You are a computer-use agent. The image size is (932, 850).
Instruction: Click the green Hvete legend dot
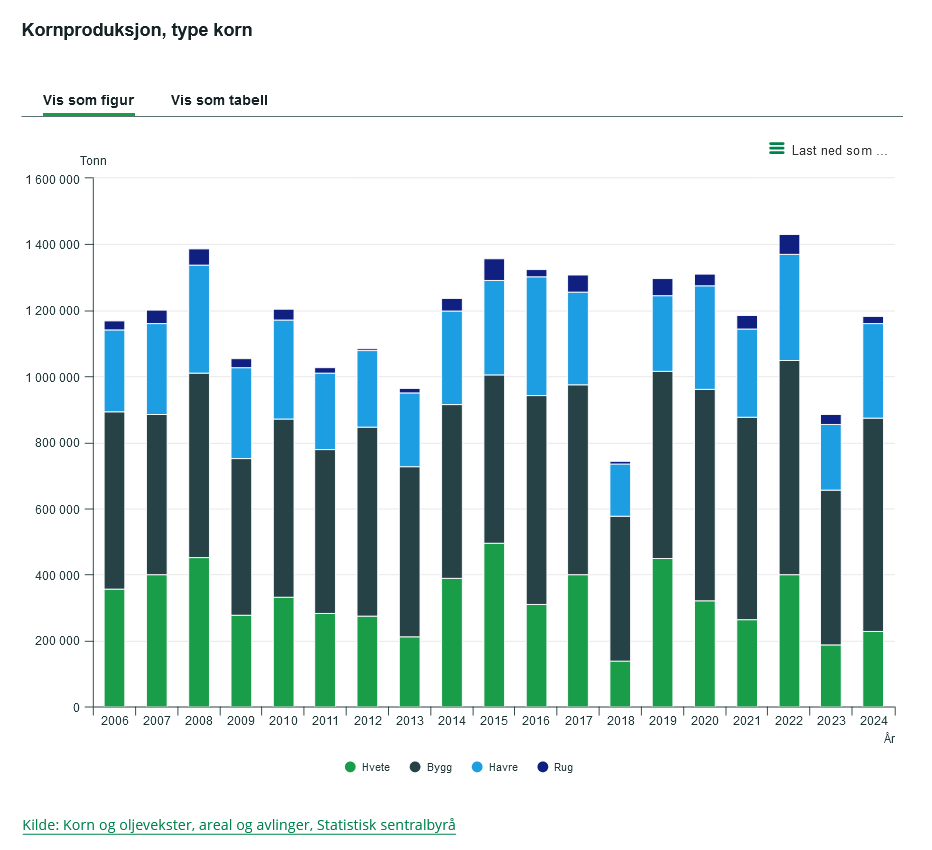pos(350,767)
